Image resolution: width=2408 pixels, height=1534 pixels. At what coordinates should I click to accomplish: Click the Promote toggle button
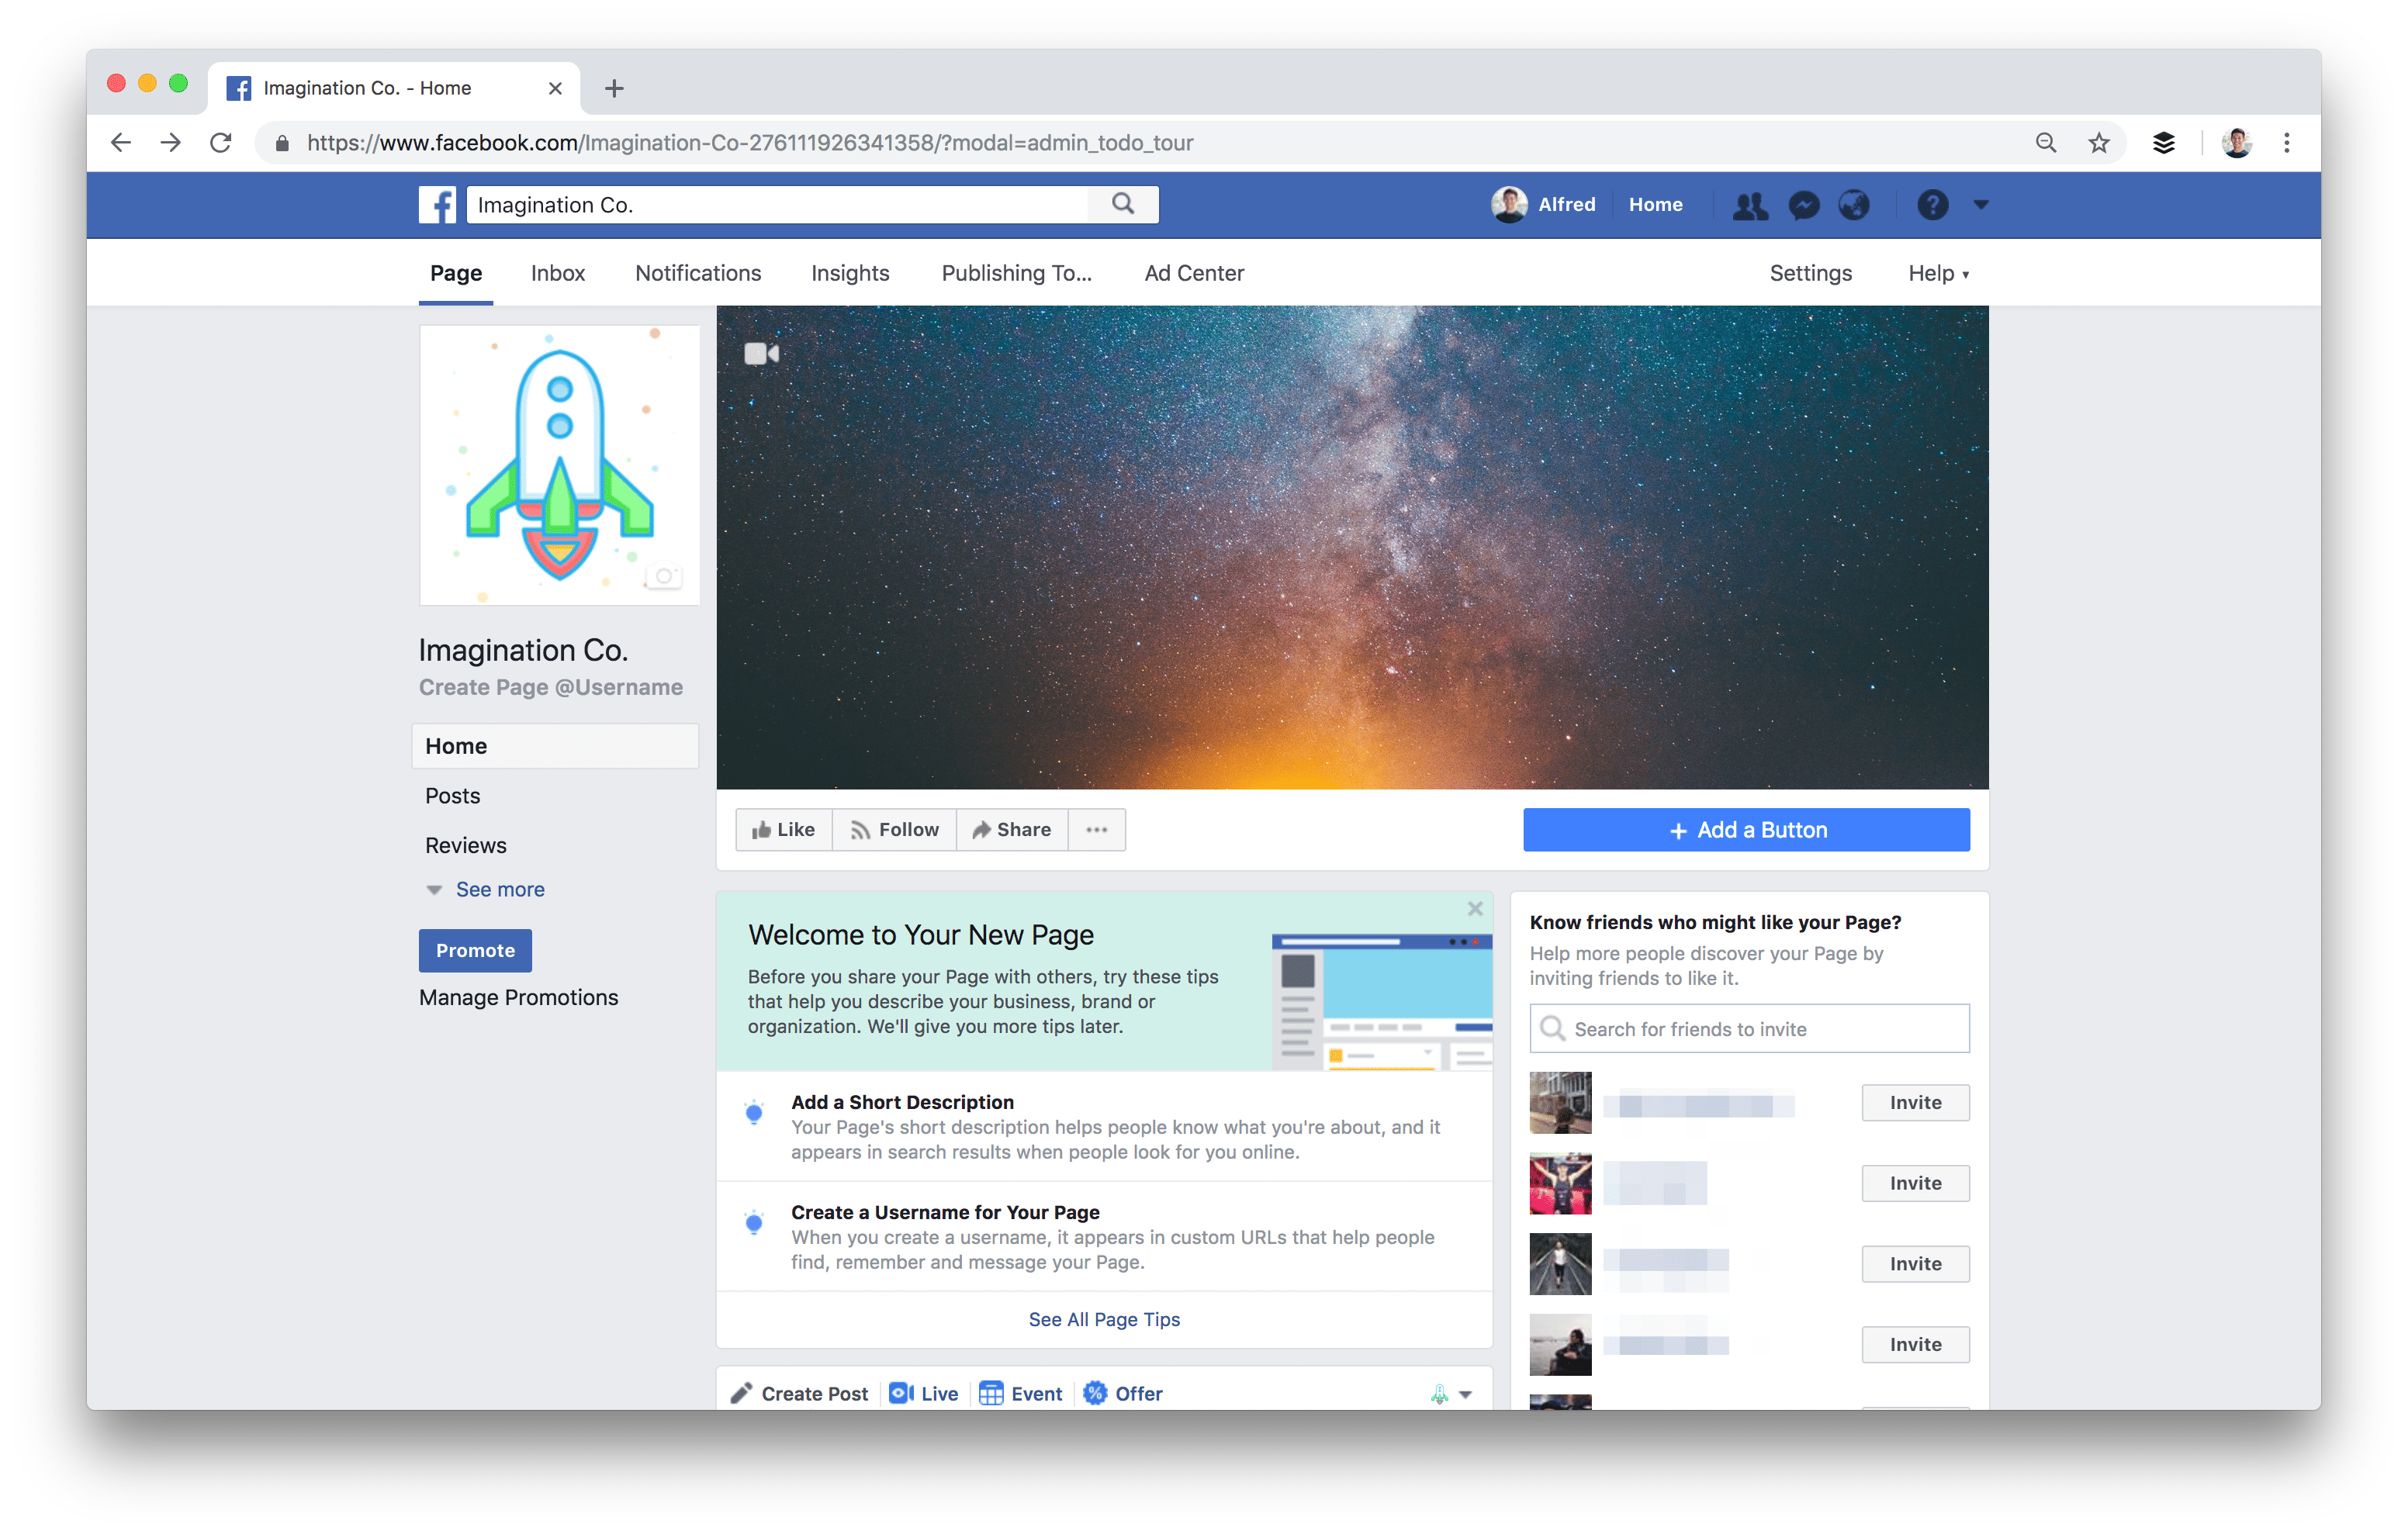coord(474,949)
